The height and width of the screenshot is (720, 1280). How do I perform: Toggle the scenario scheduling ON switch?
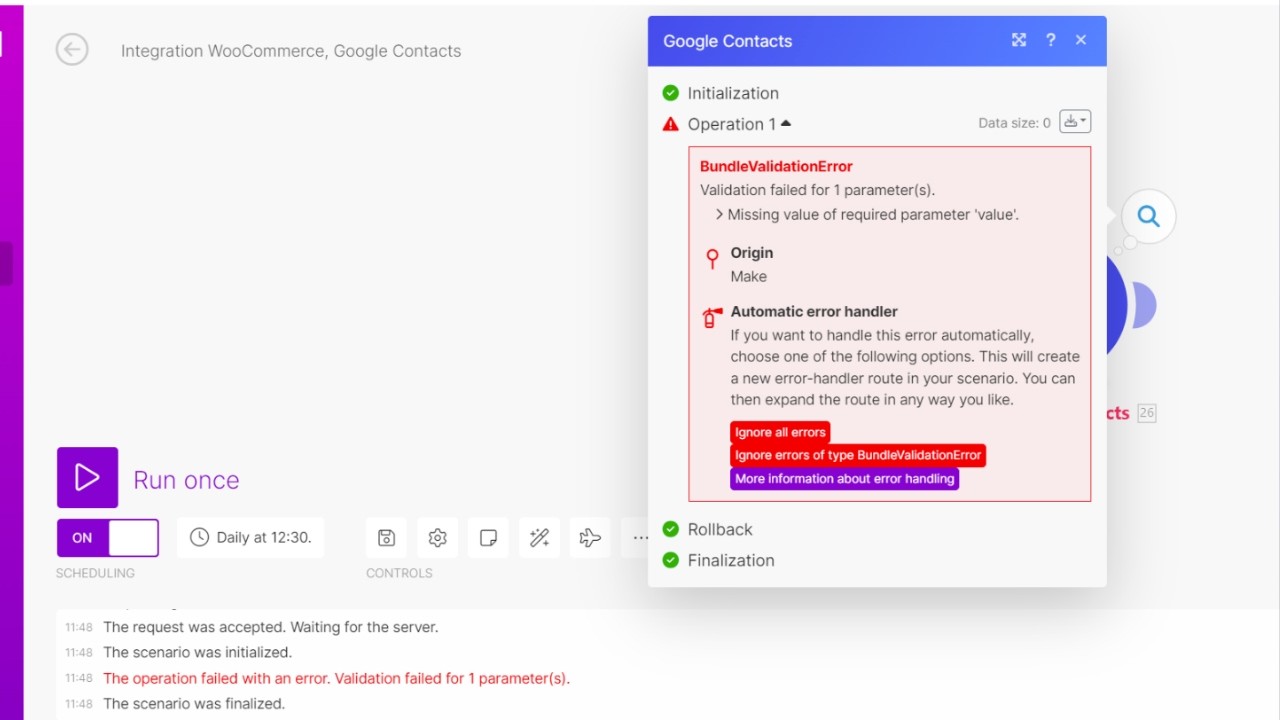[108, 538]
